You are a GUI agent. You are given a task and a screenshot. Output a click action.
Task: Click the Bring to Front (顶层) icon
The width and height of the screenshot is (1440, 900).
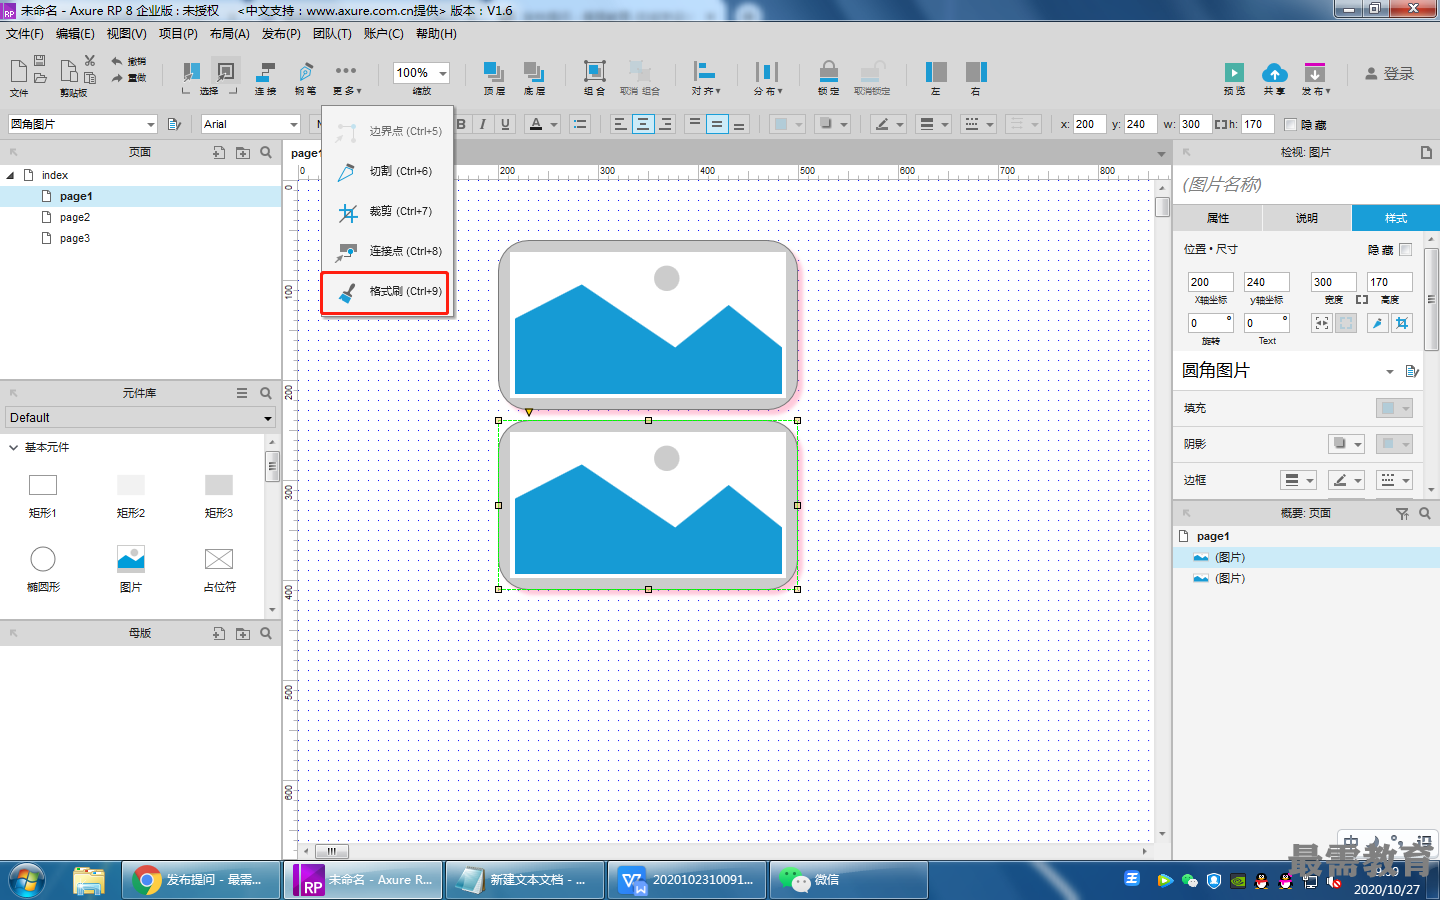pyautogui.click(x=494, y=72)
